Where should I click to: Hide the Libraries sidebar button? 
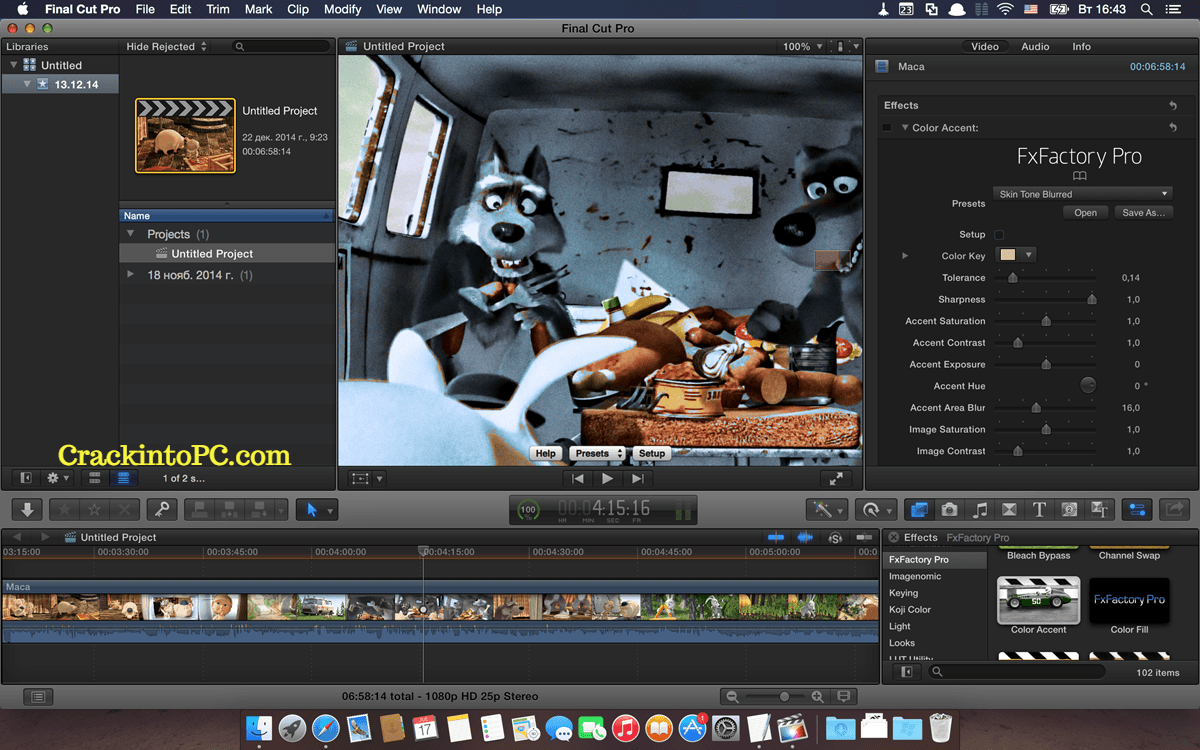click(x=26, y=478)
